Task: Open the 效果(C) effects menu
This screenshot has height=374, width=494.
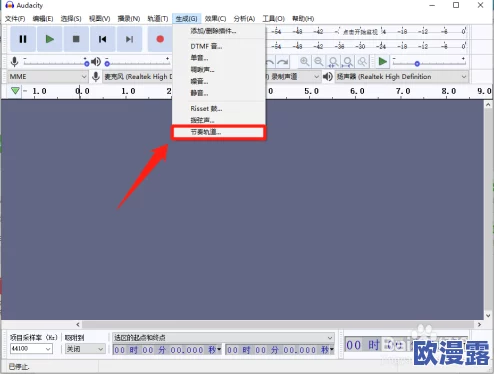Action: coord(215,19)
